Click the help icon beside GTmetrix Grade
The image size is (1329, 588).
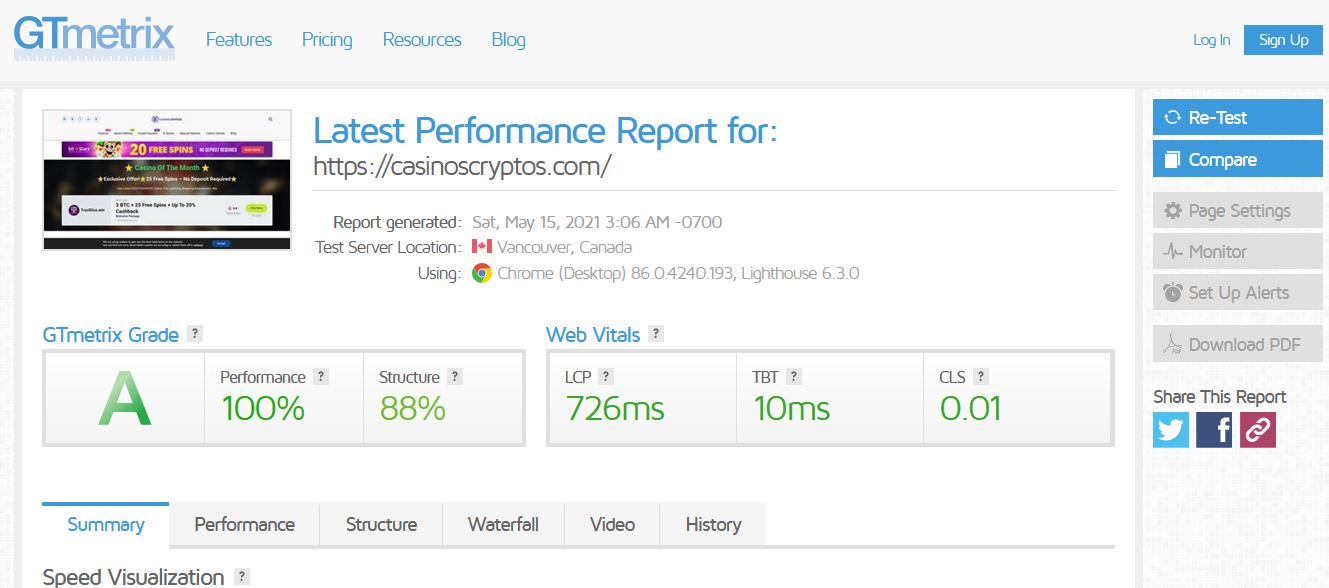point(195,334)
